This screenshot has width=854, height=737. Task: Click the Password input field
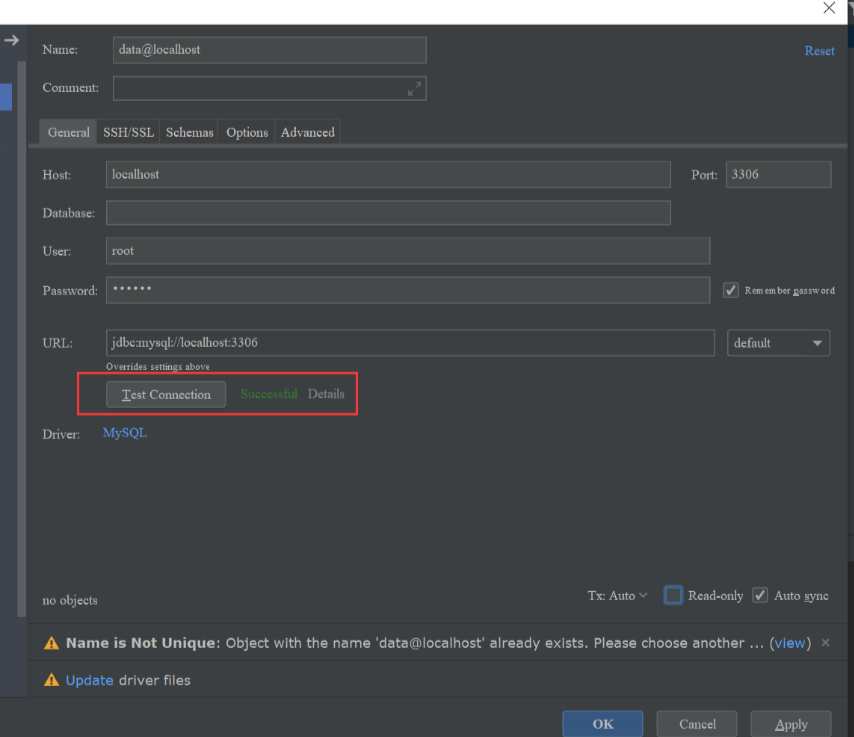click(x=408, y=290)
